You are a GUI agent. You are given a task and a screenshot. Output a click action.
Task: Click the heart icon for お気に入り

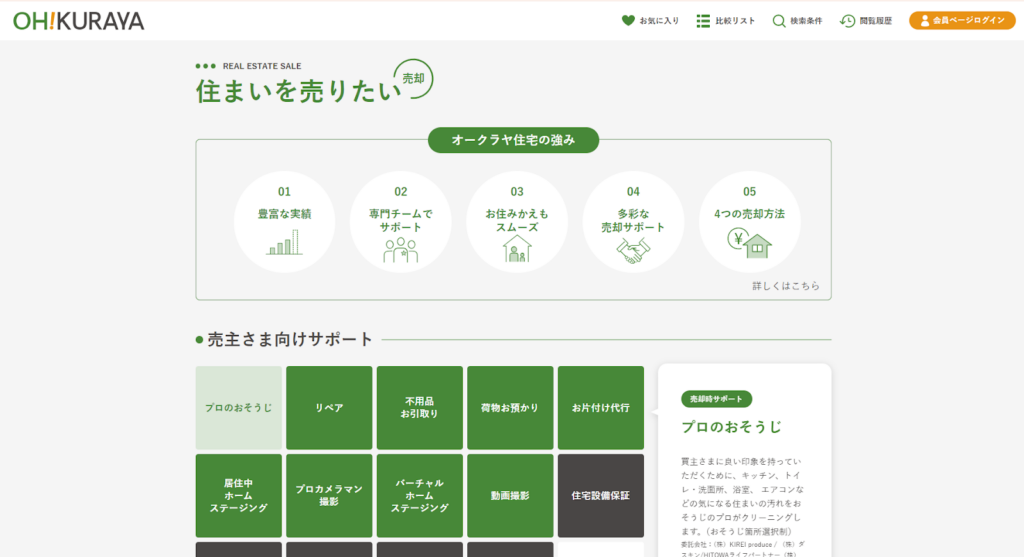628,20
